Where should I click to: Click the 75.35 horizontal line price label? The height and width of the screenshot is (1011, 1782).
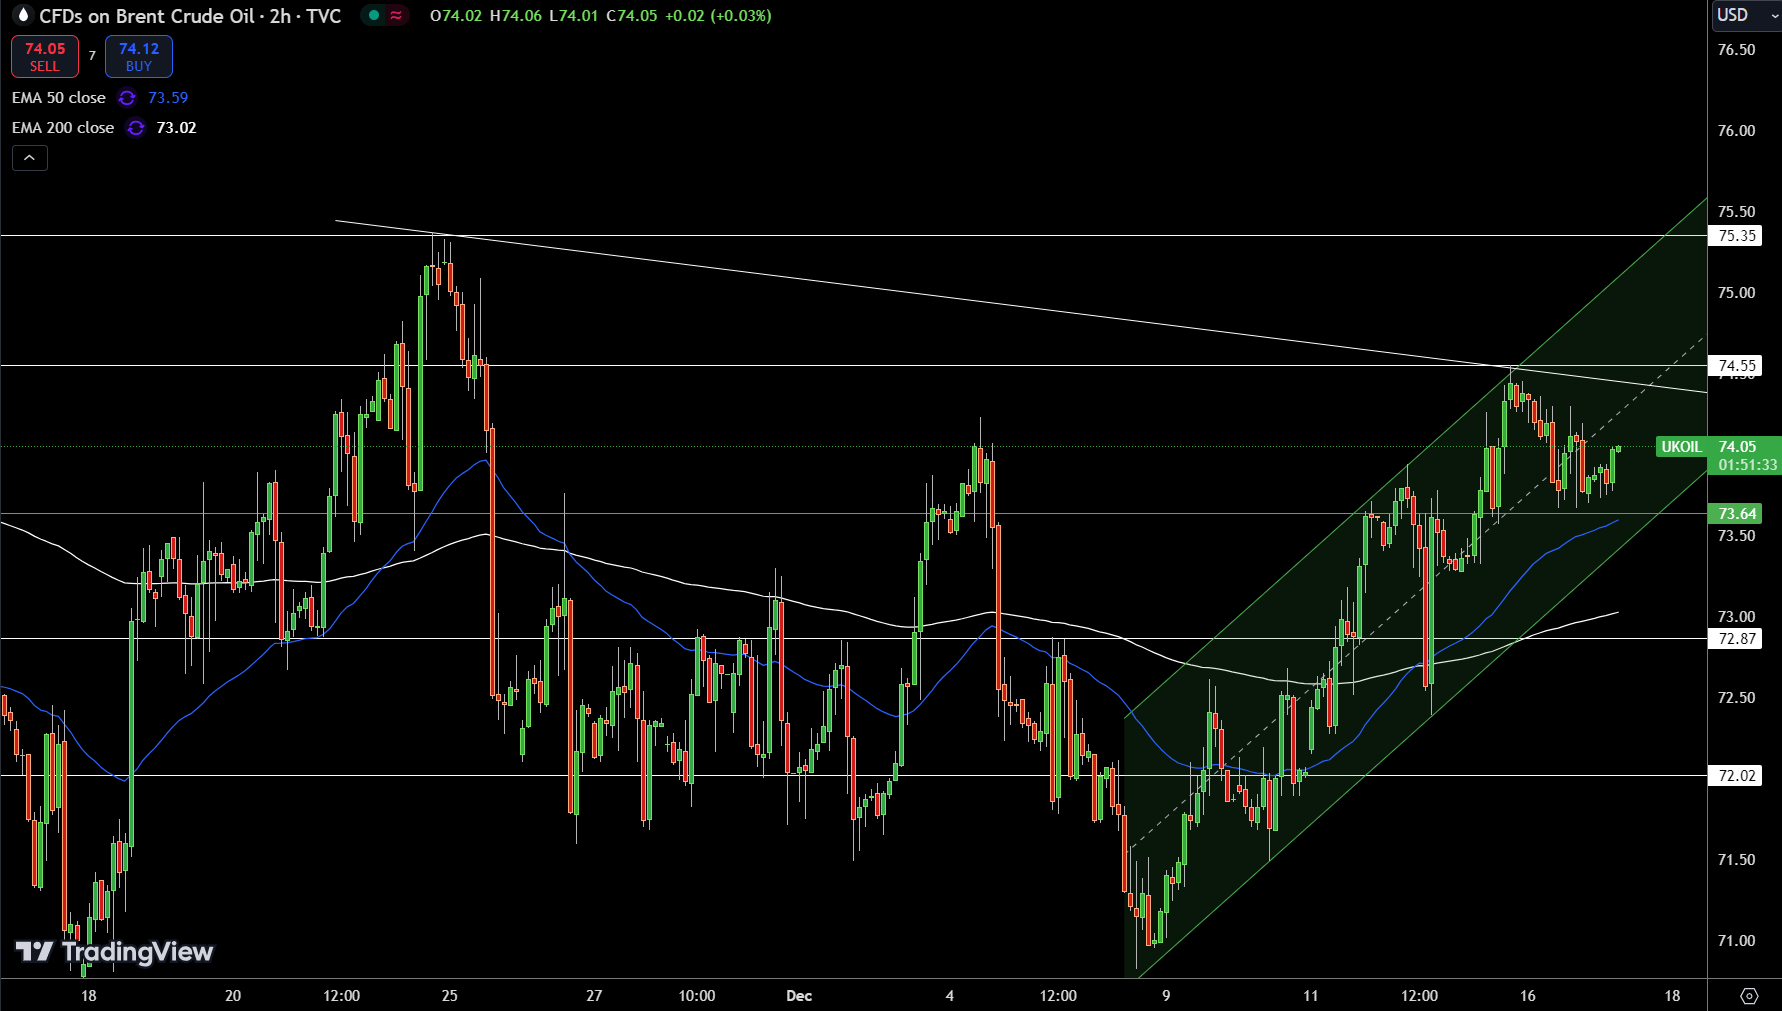[x=1737, y=236]
